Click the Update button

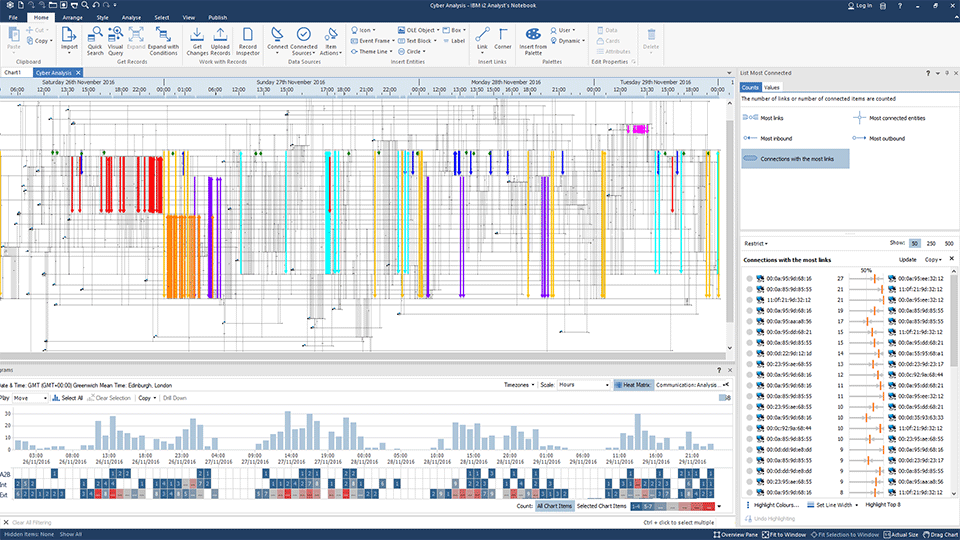907,259
